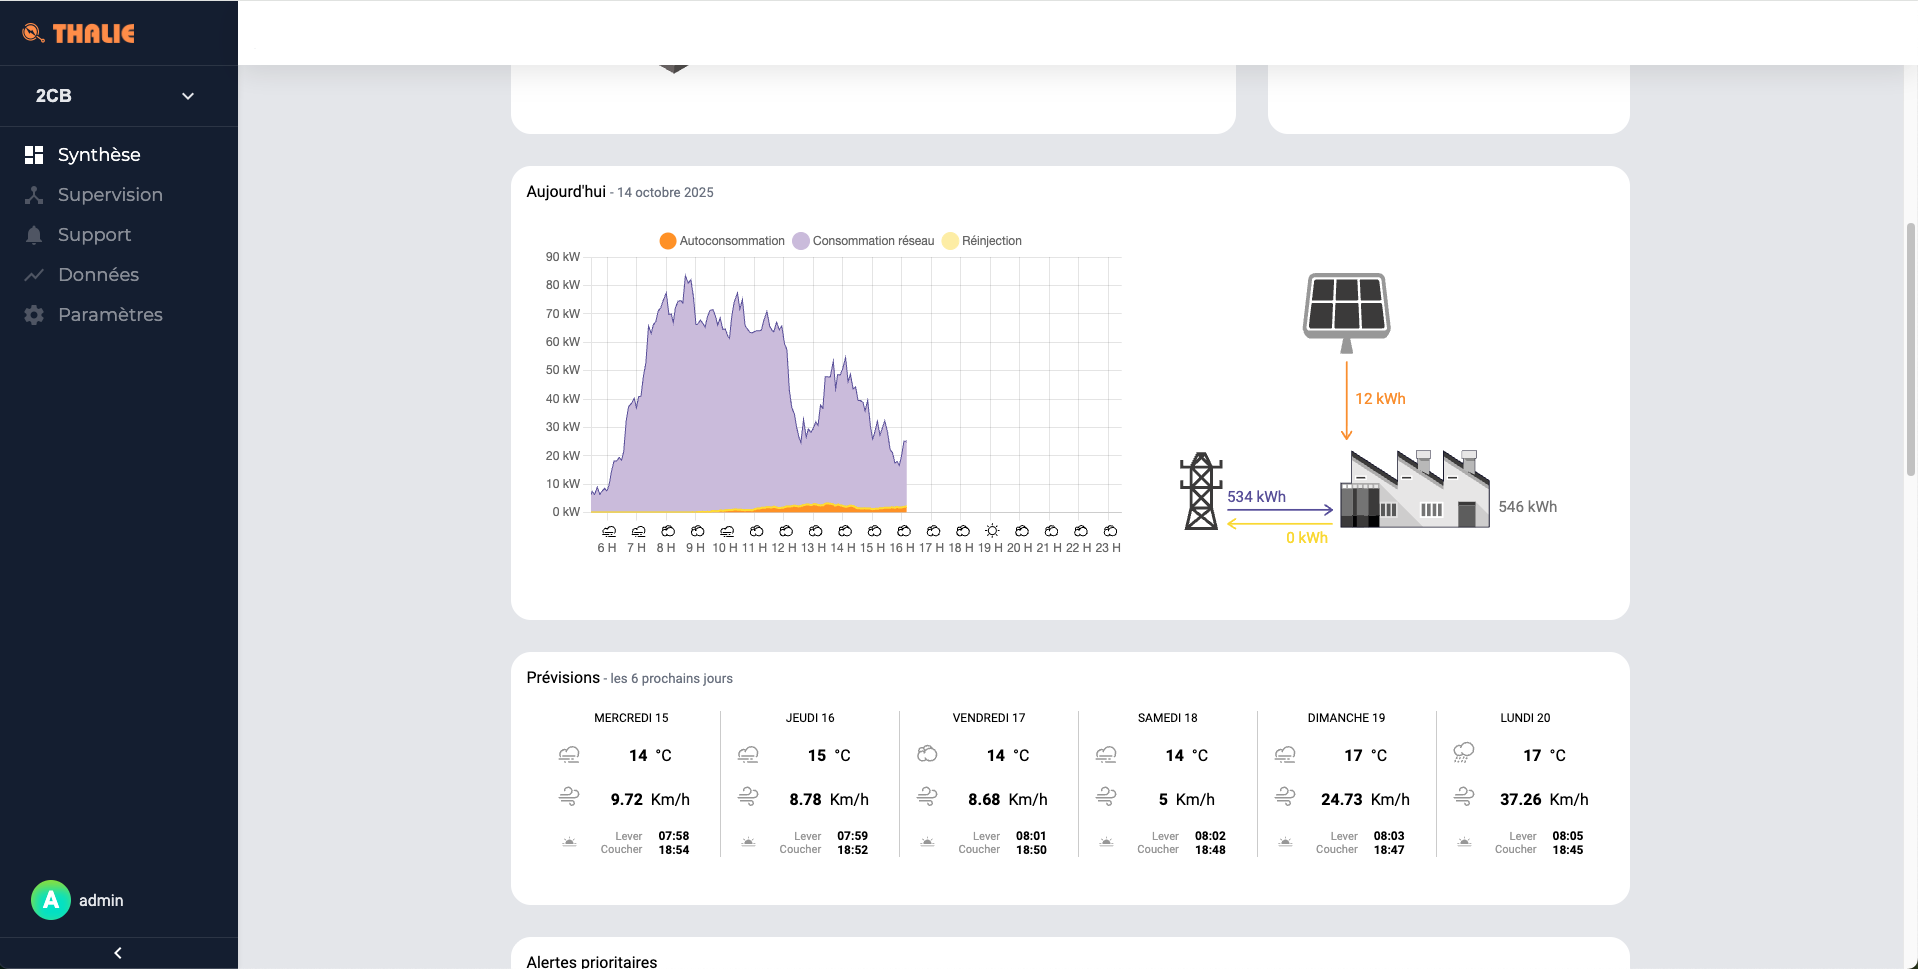Click the sunrise icon under Mercredi 15
1918x969 pixels.
point(569,841)
